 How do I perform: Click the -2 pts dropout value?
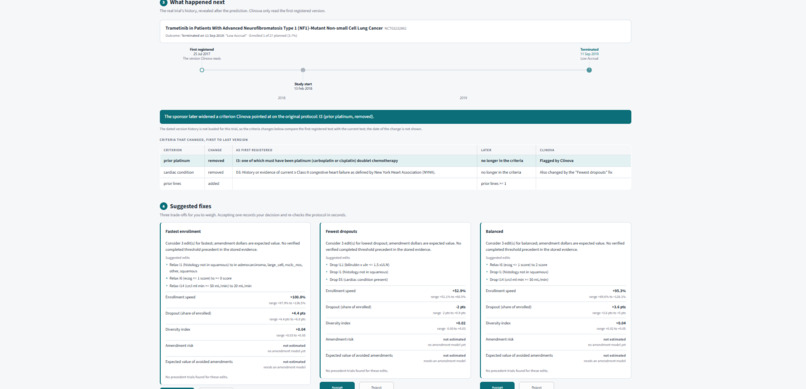coord(461,307)
